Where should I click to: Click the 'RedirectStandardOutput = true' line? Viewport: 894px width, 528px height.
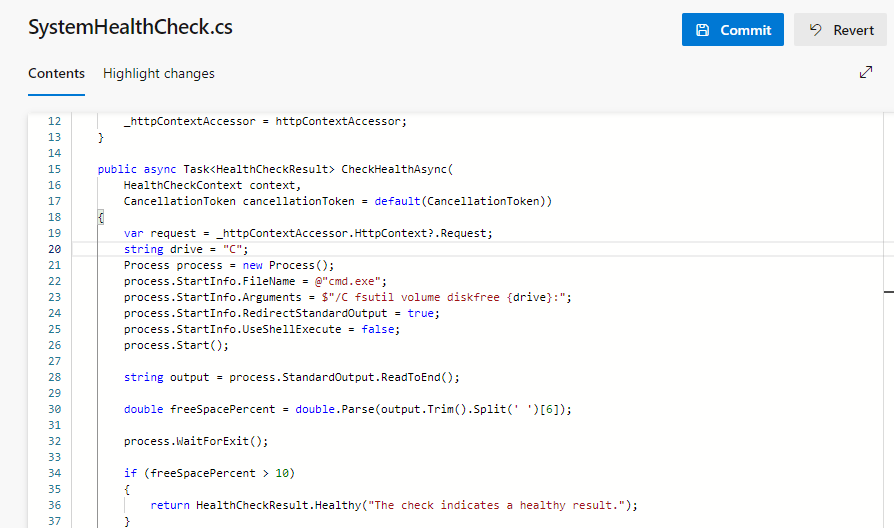point(282,313)
